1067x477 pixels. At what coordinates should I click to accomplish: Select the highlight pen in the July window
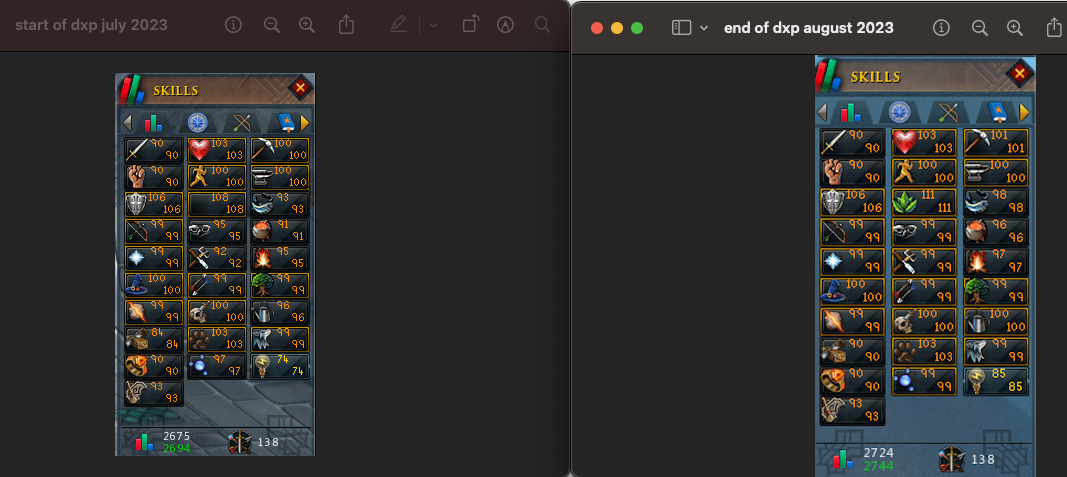[x=399, y=25]
